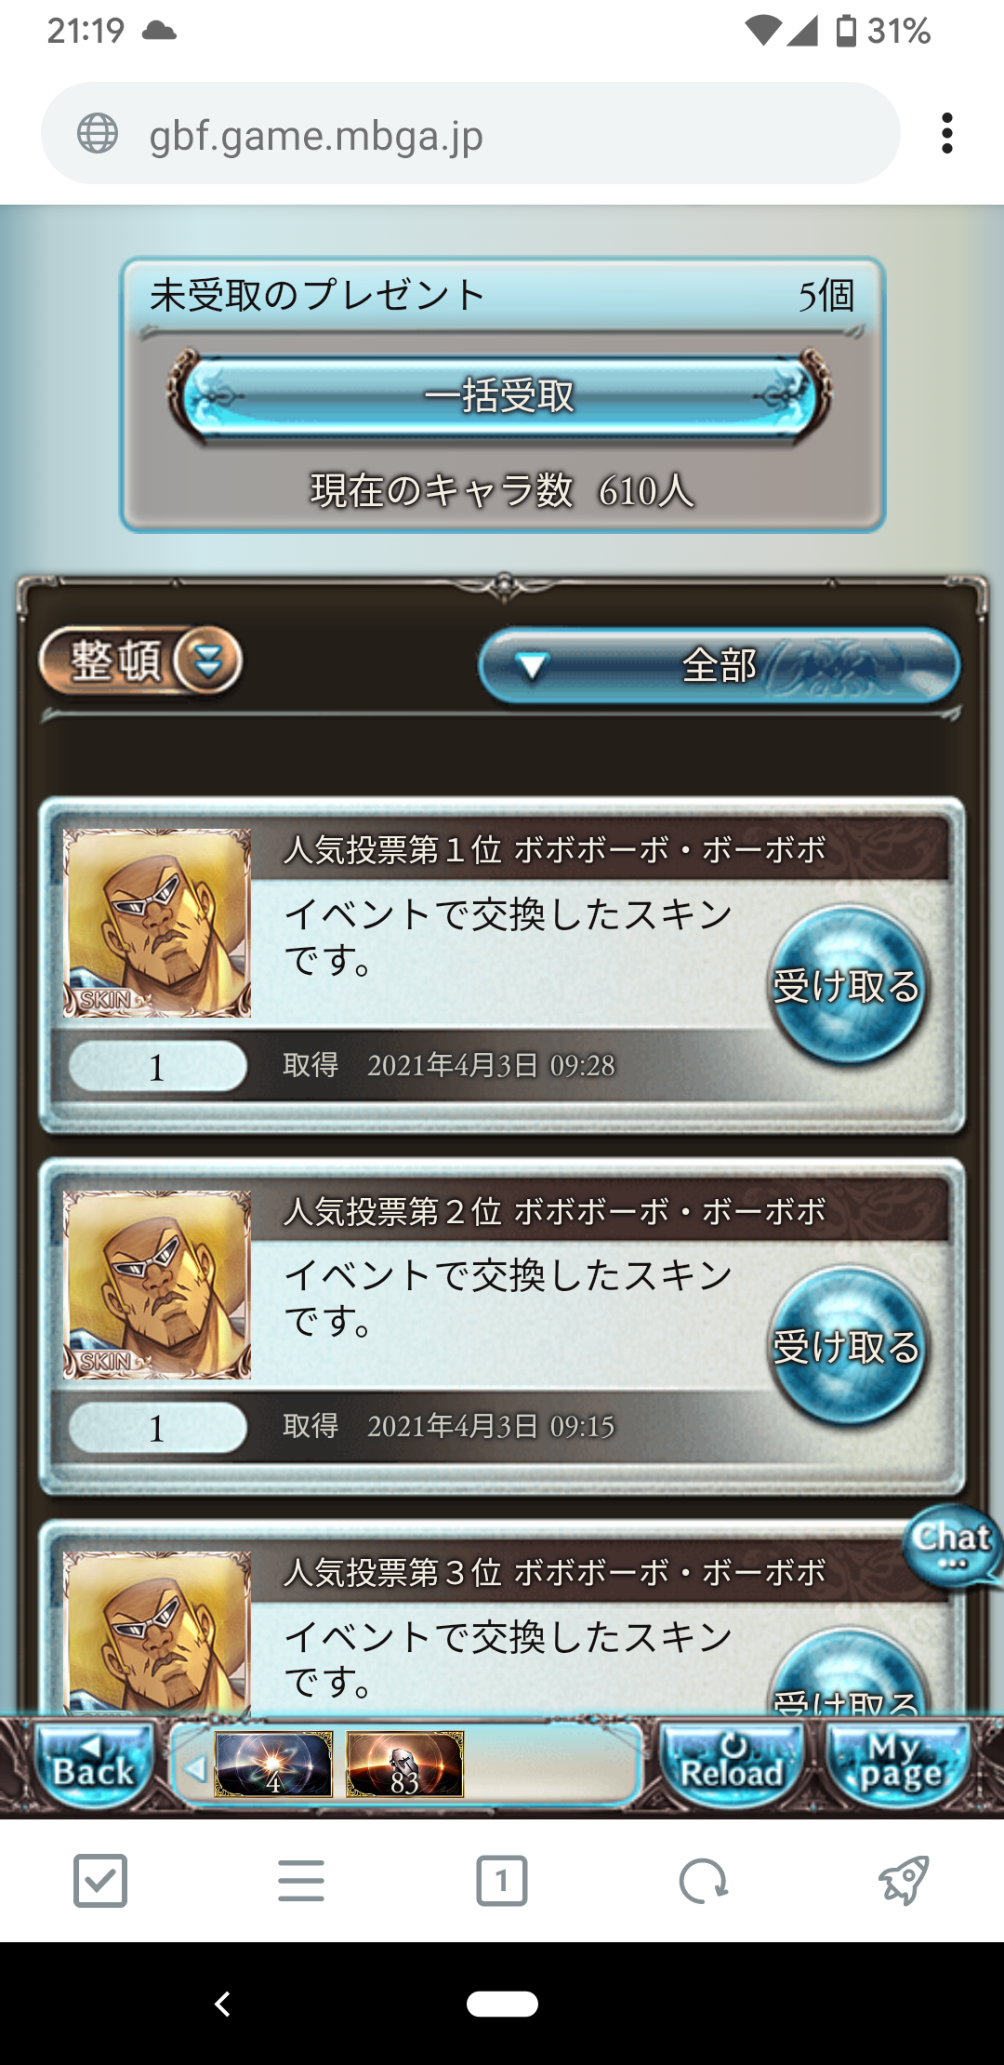Go to My page in game footer

tap(899, 1766)
